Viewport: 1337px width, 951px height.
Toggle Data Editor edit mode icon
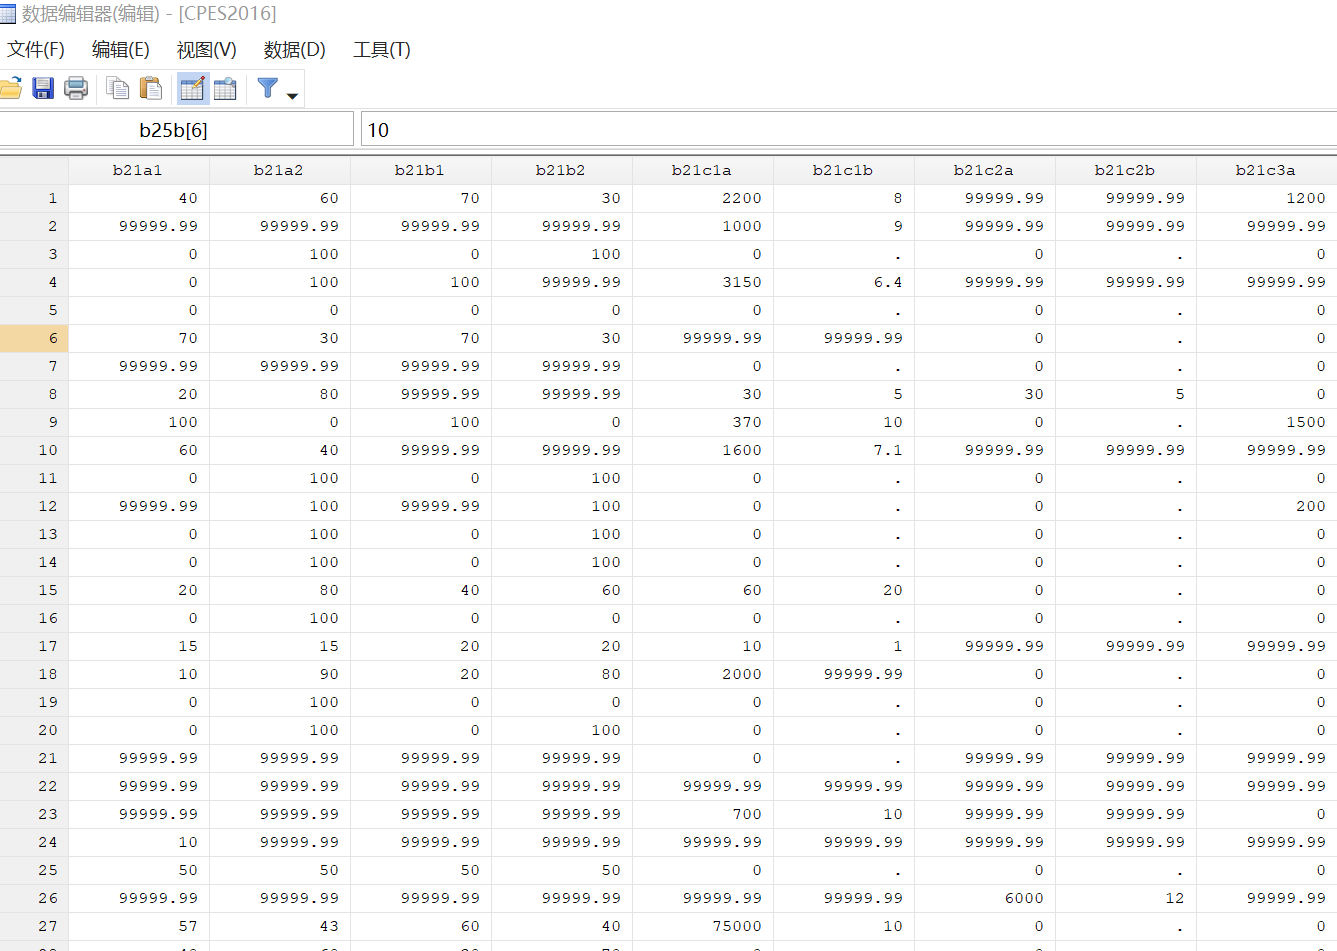pyautogui.click(x=192, y=89)
